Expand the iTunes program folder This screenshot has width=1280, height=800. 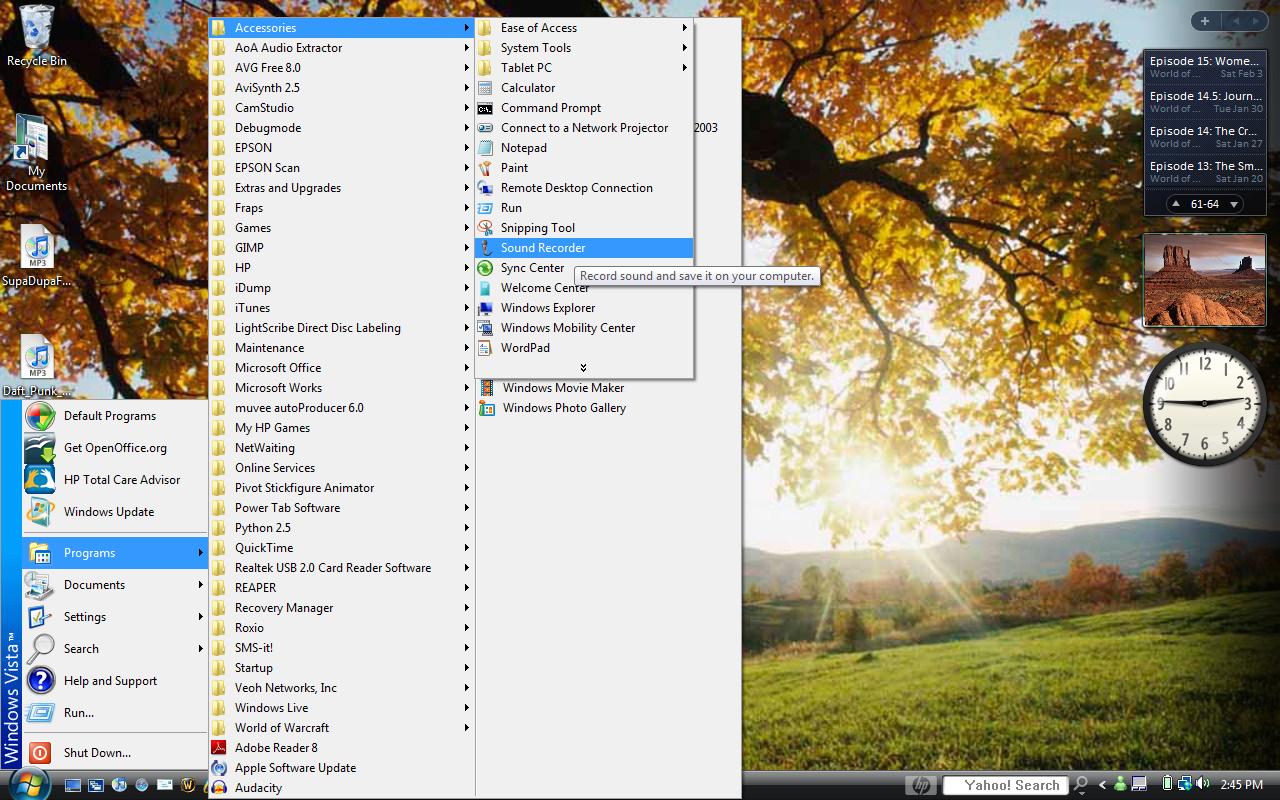pos(341,308)
